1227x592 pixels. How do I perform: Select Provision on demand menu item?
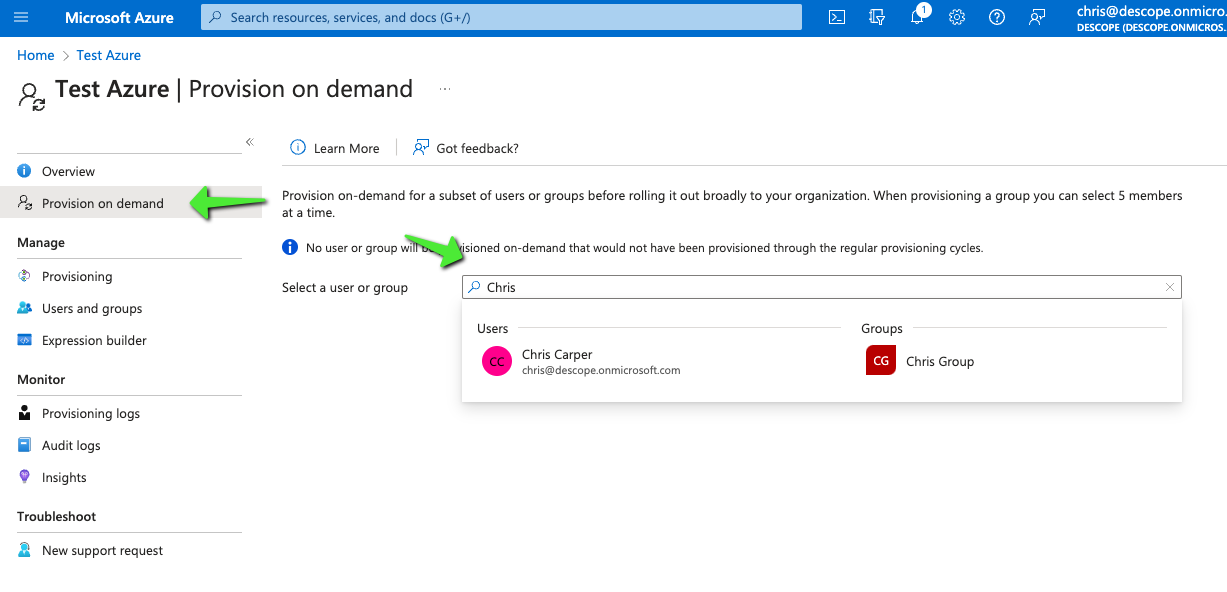pos(129,203)
